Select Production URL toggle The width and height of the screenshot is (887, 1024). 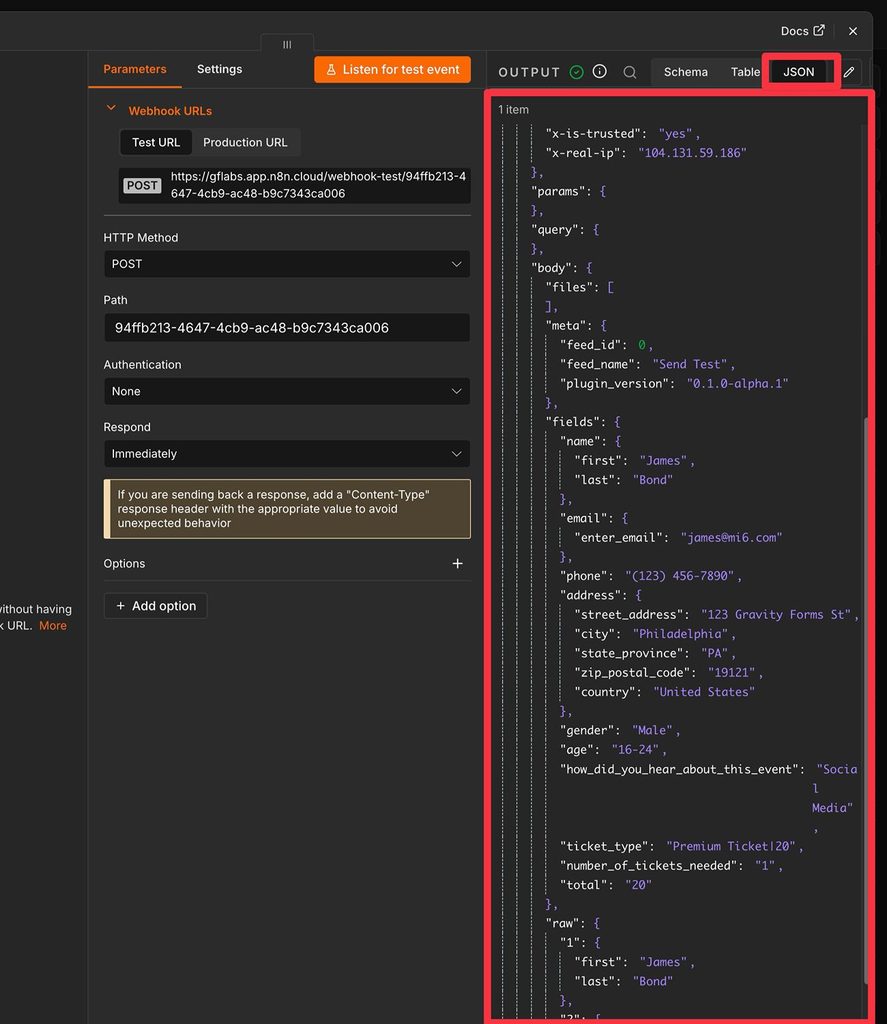tap(245, 142)
